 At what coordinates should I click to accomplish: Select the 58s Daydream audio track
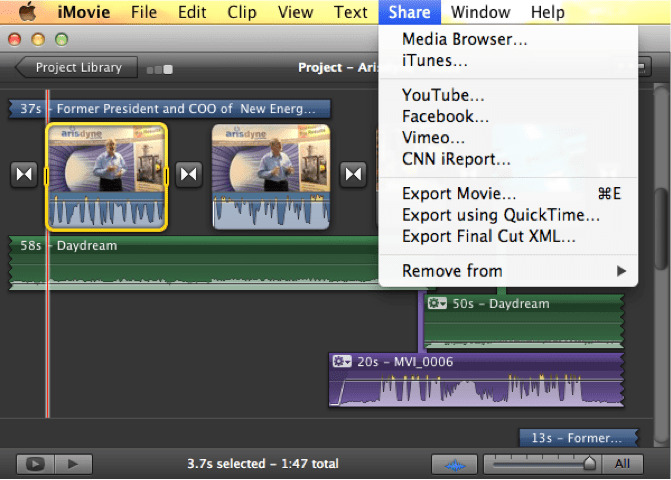(193, 263)
